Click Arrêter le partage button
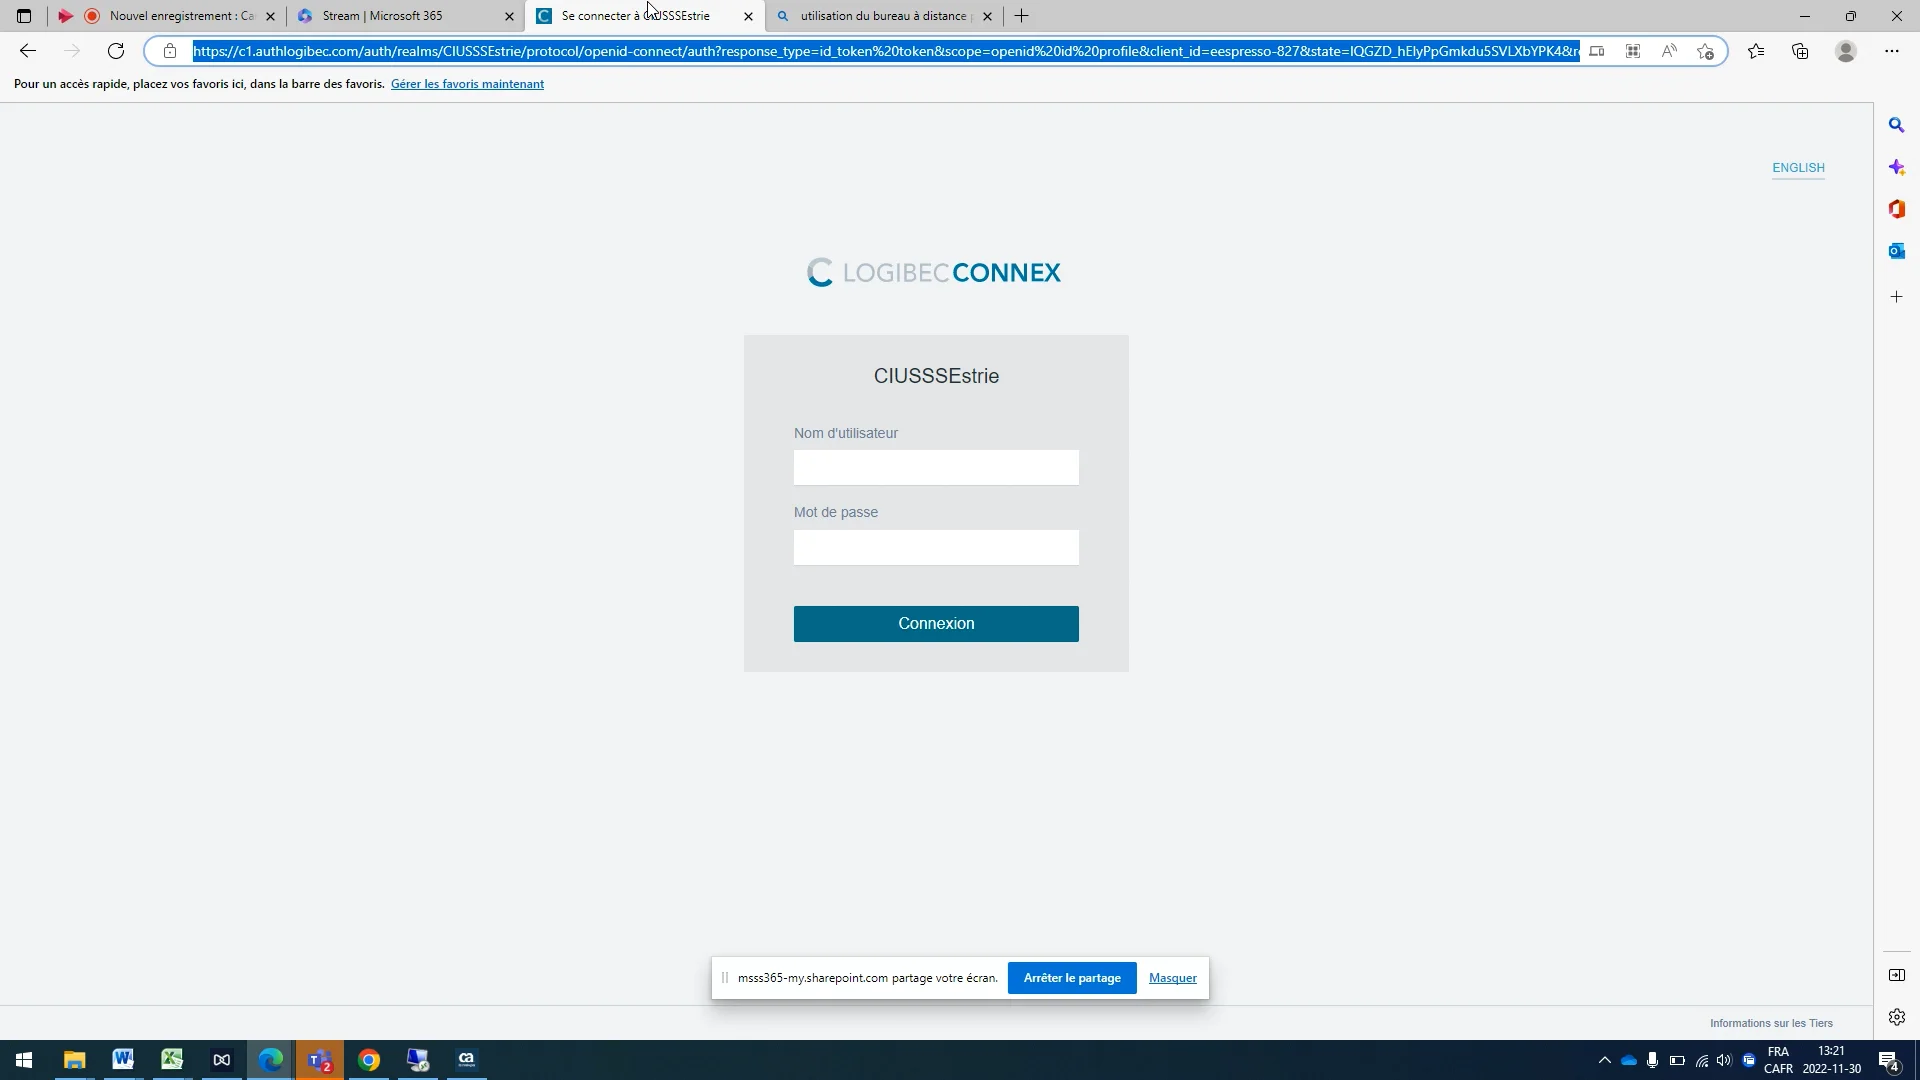Viewport: 1920px width, 1080px height. tap(1071, 978)
